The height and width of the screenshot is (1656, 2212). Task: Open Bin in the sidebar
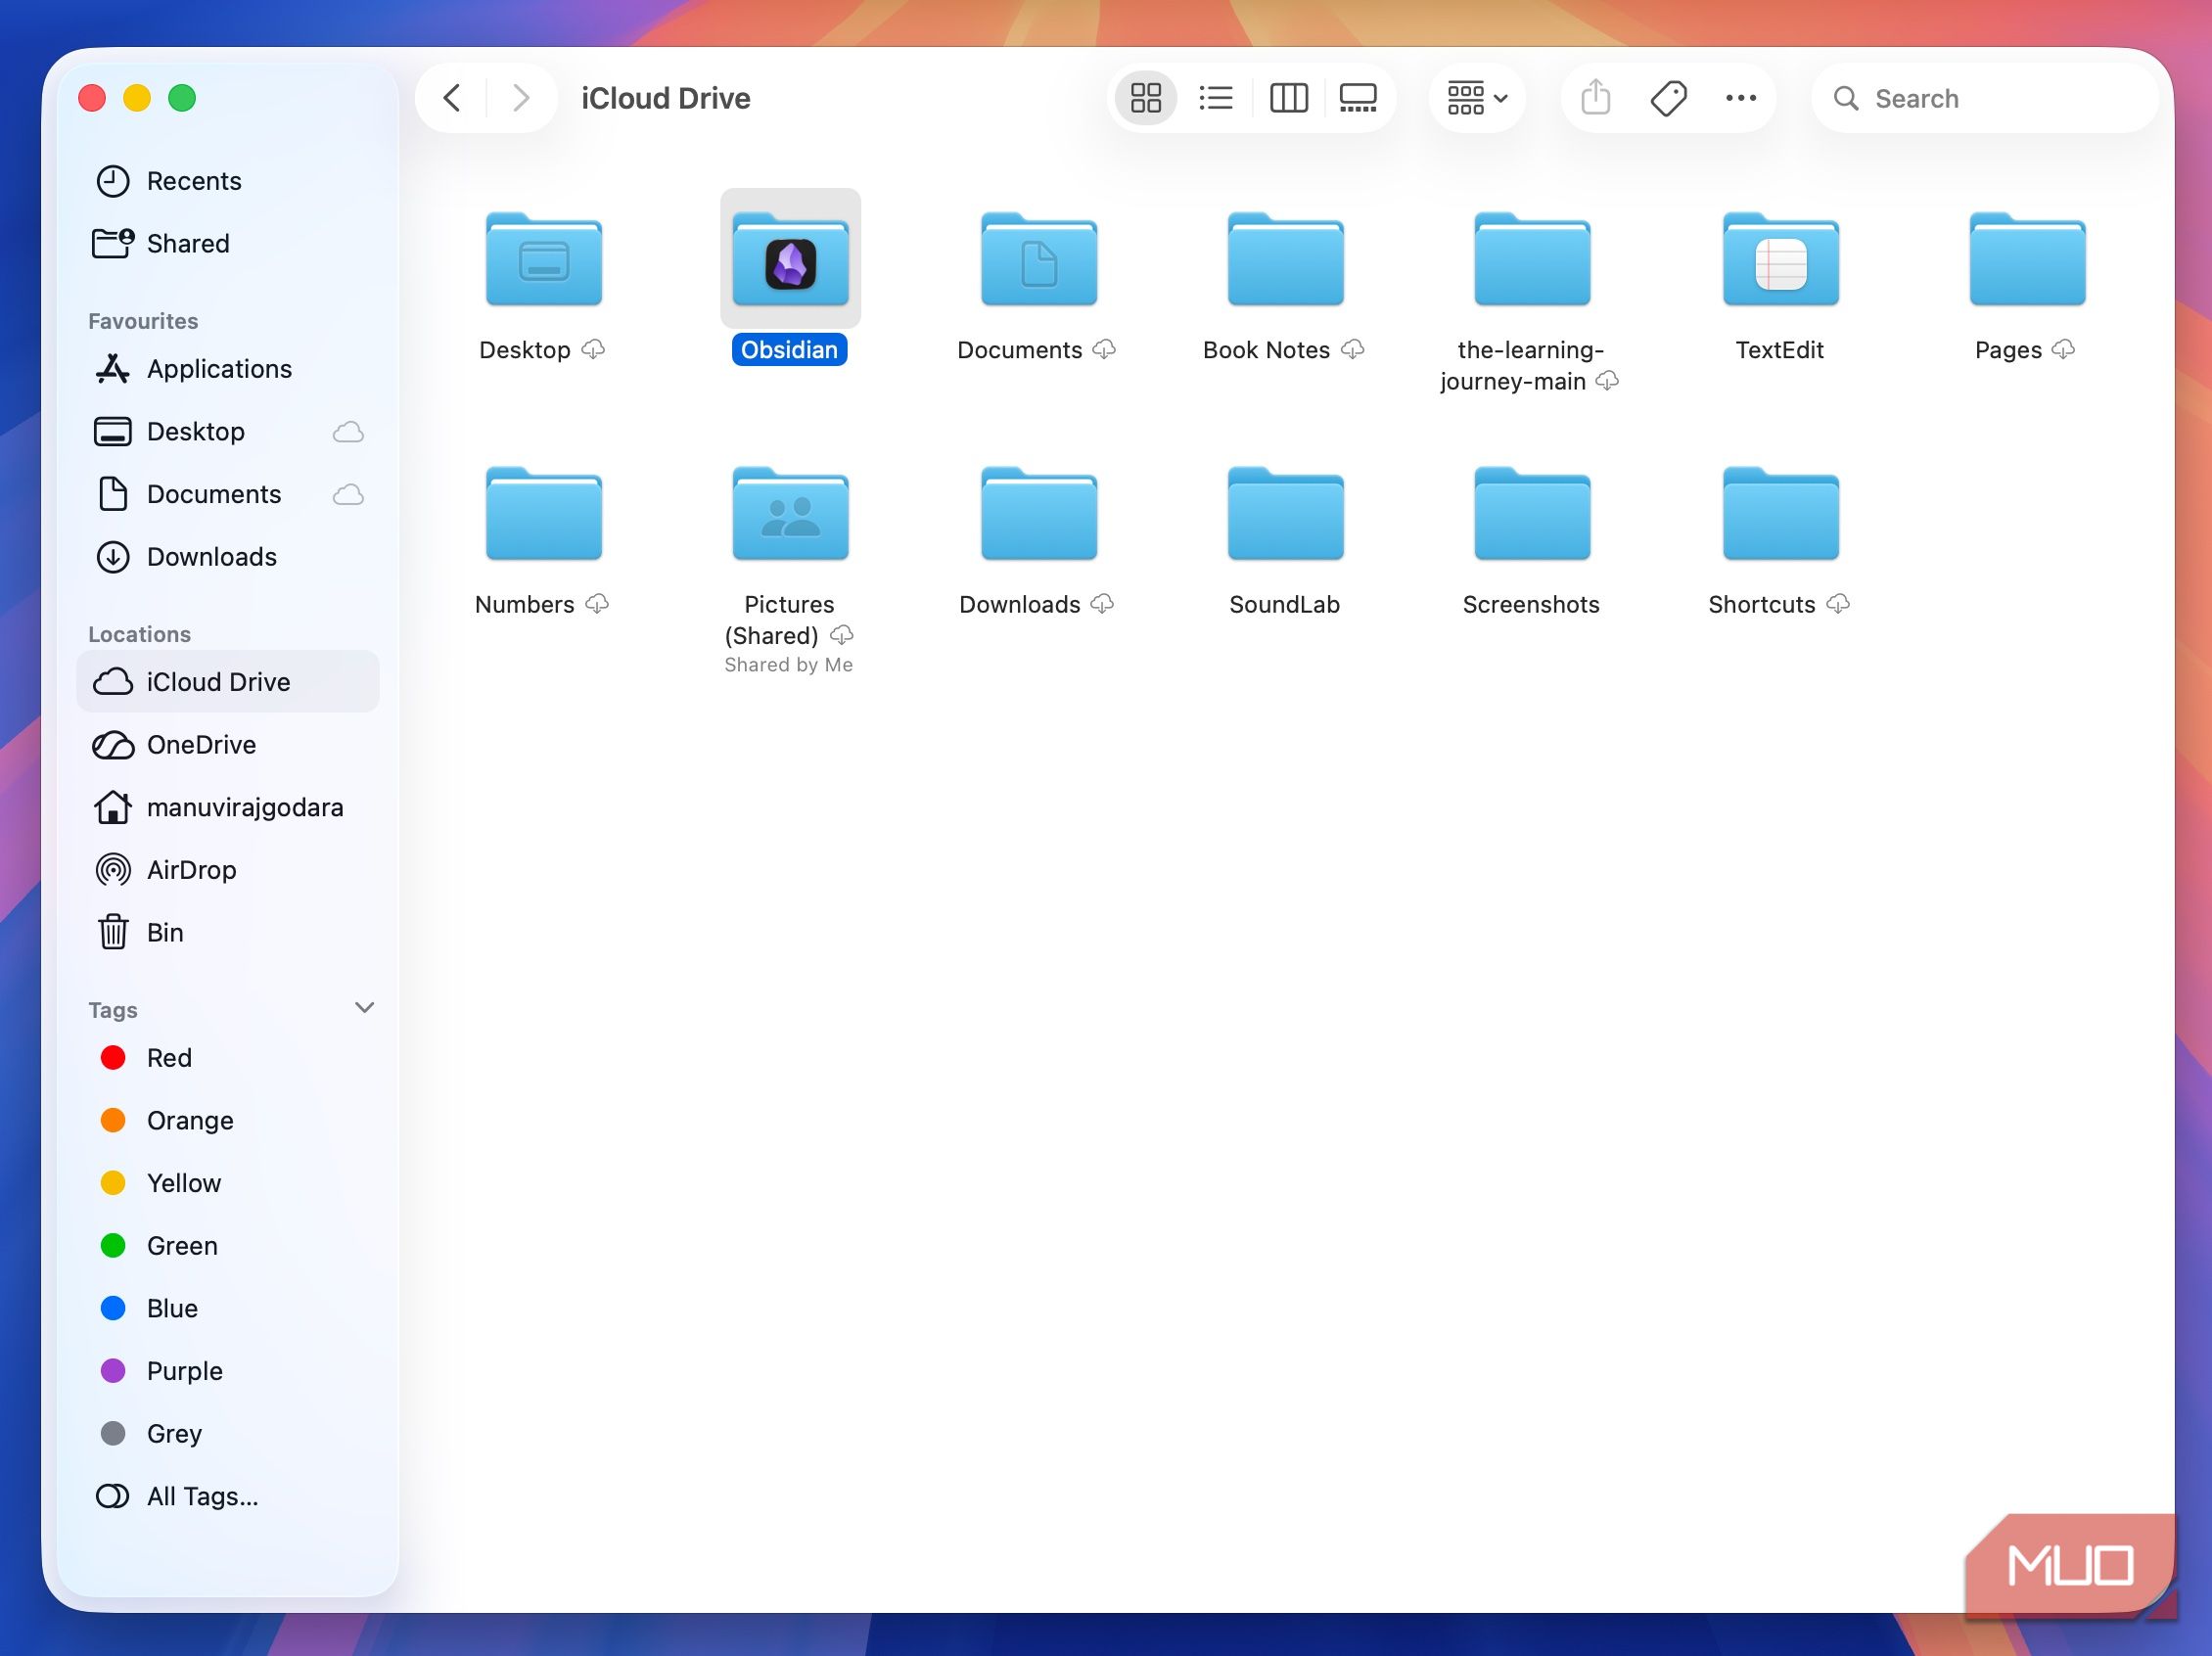[x=228, y=933]
